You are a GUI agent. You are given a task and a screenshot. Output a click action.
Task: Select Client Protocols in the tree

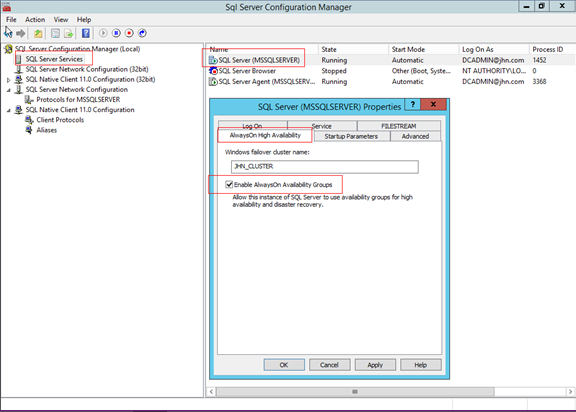(x=60, y=120)
